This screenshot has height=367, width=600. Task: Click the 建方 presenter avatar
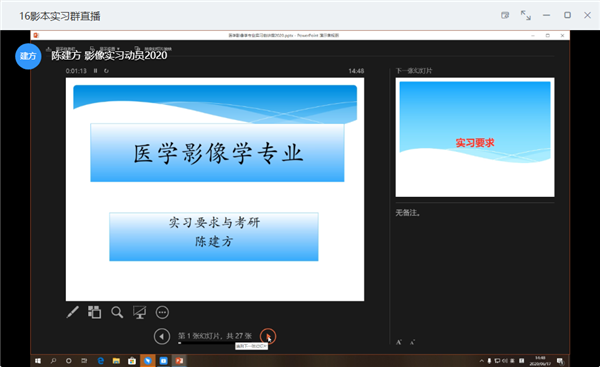click(x=28, y=56)
